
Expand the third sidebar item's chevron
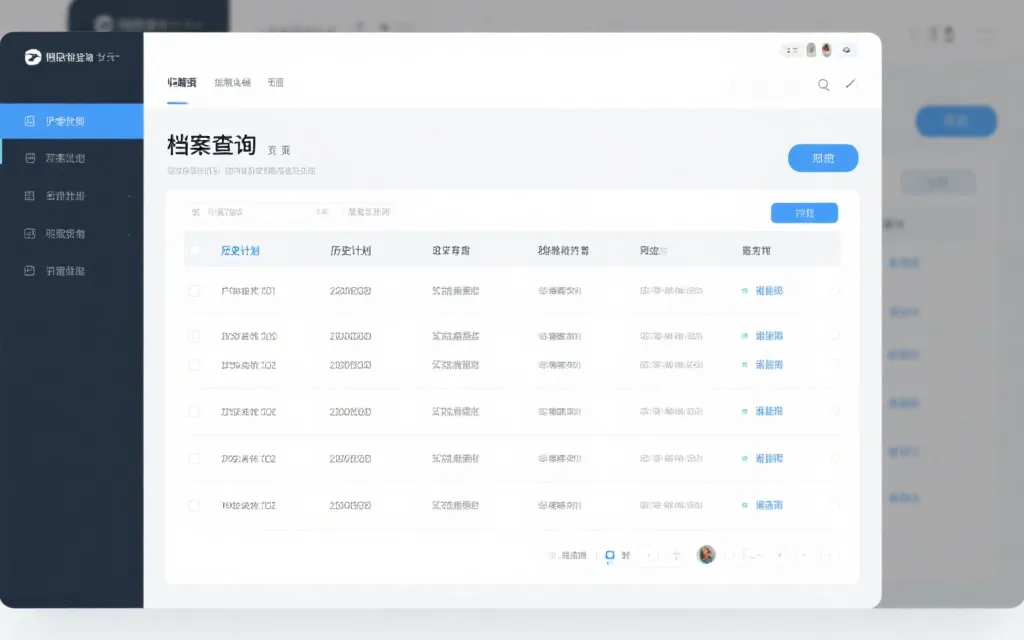[130, 195]
